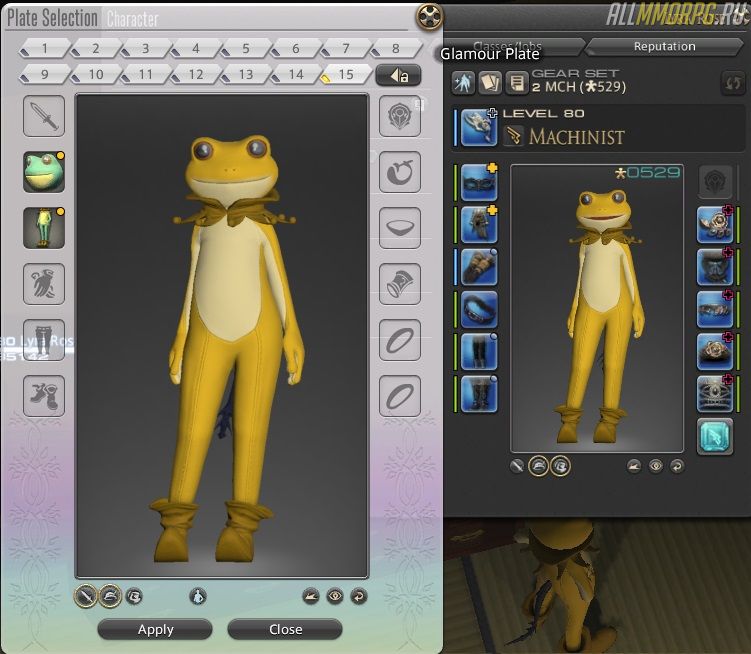Select the hands glove slot in plate
Image resolution: width=751 pixels, height=654 pixels.
[44, 284]
